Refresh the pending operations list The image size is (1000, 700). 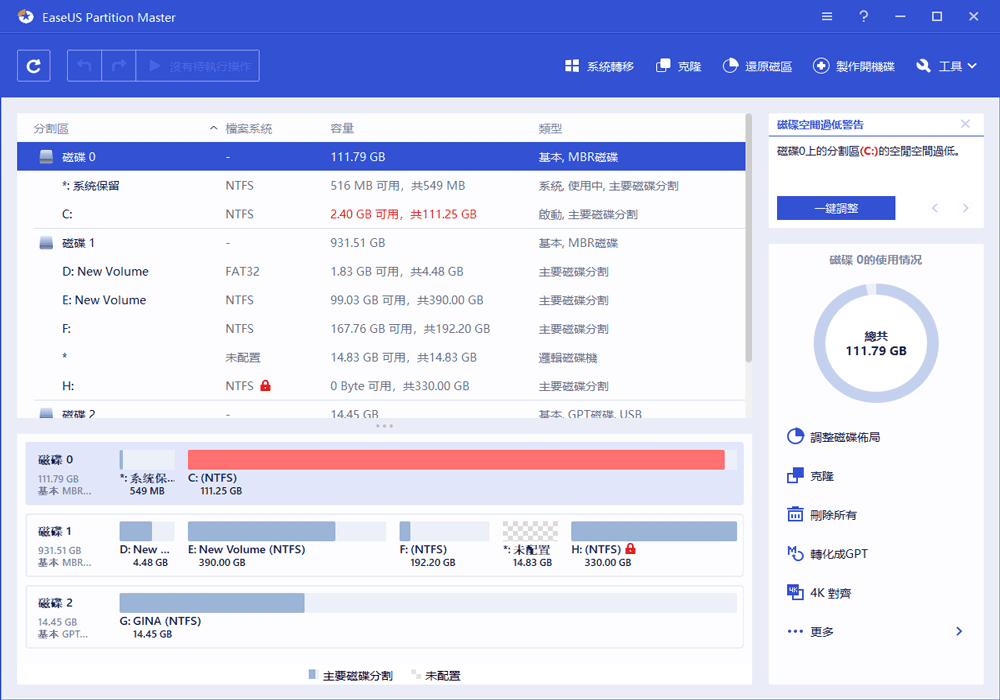coord(33,65)
